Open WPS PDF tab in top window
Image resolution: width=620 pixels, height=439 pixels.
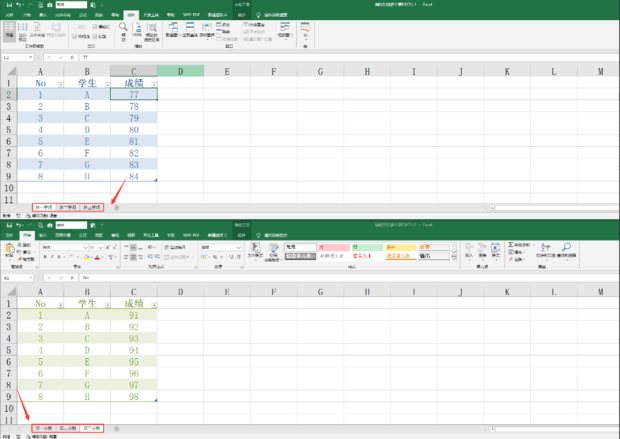point(191,15)
